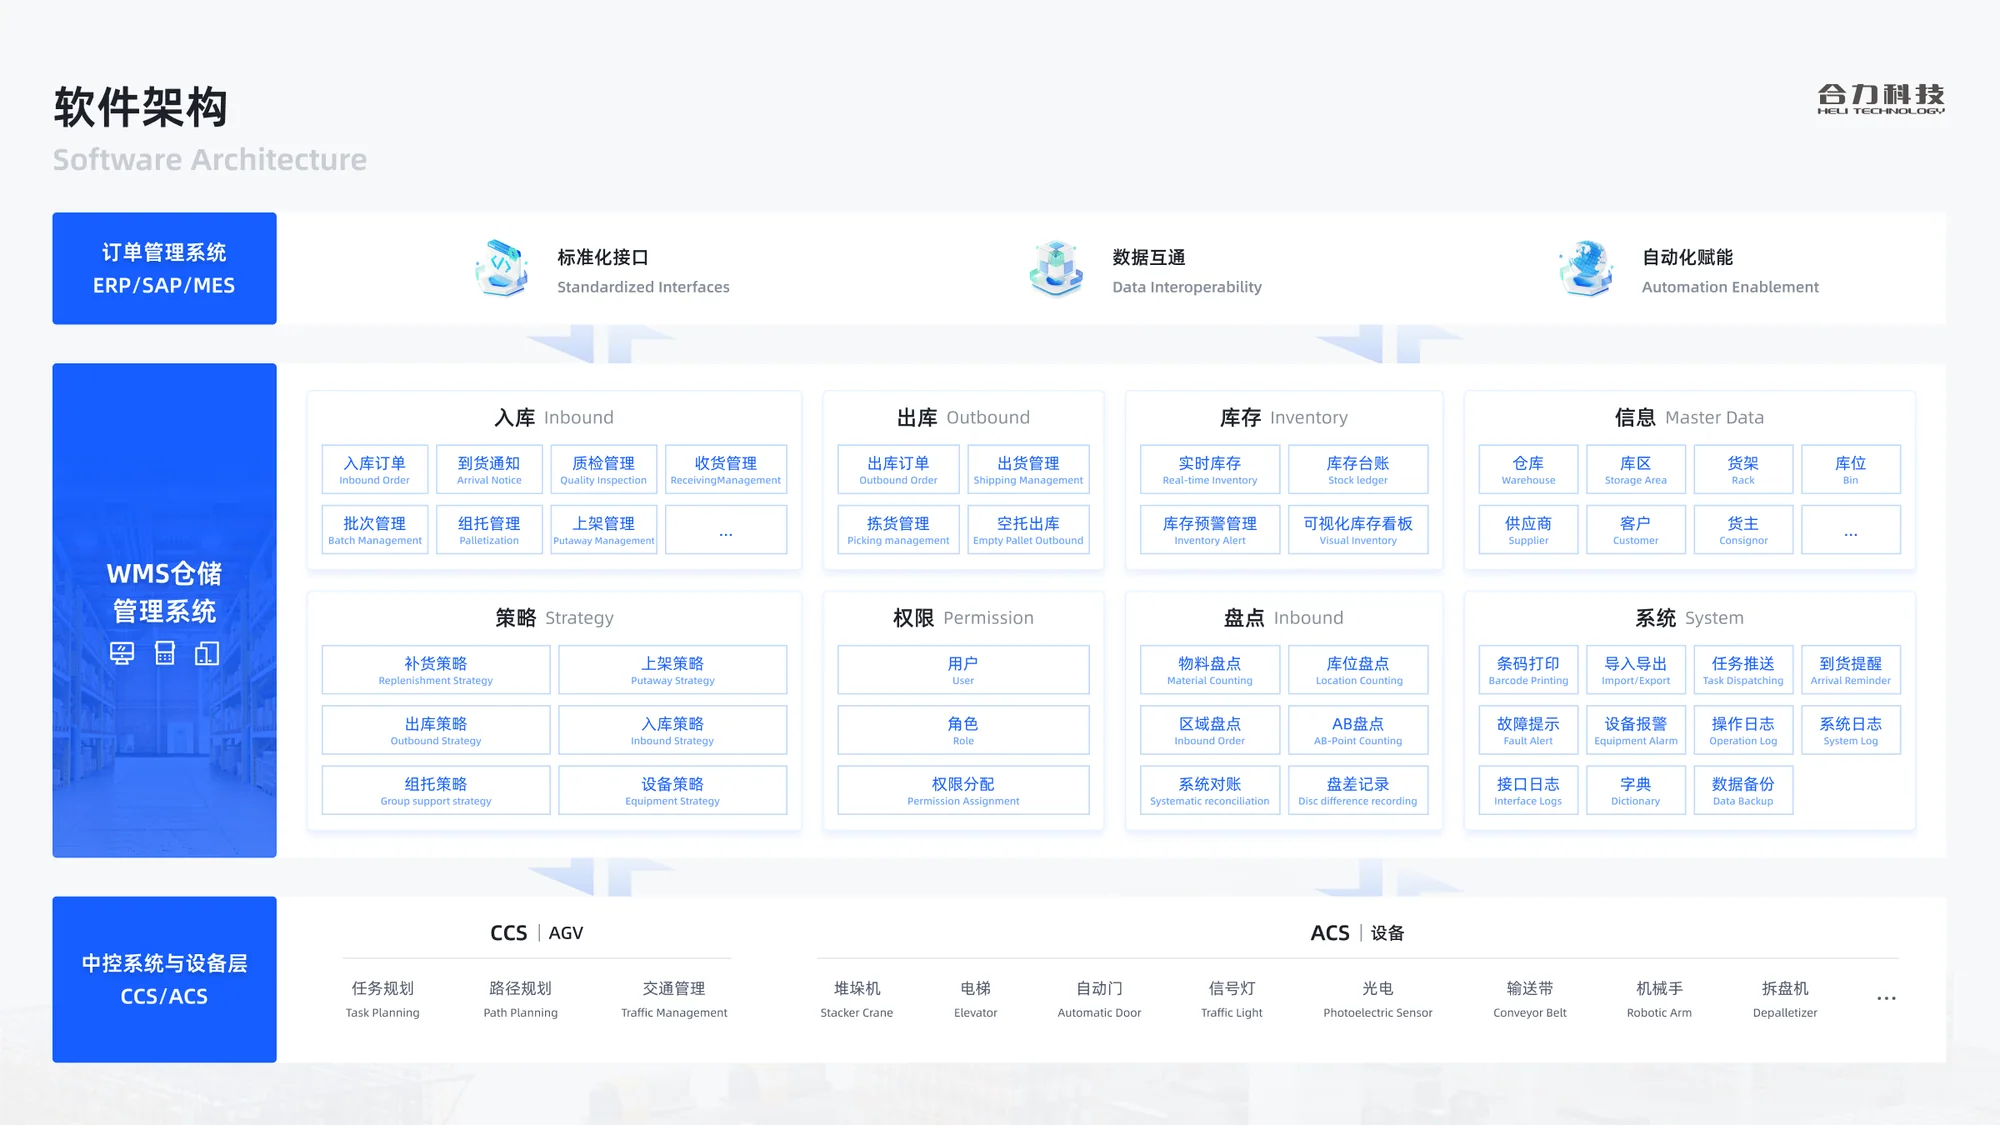Click the ellipsis box in Inbound section

(x=726, y=529)
